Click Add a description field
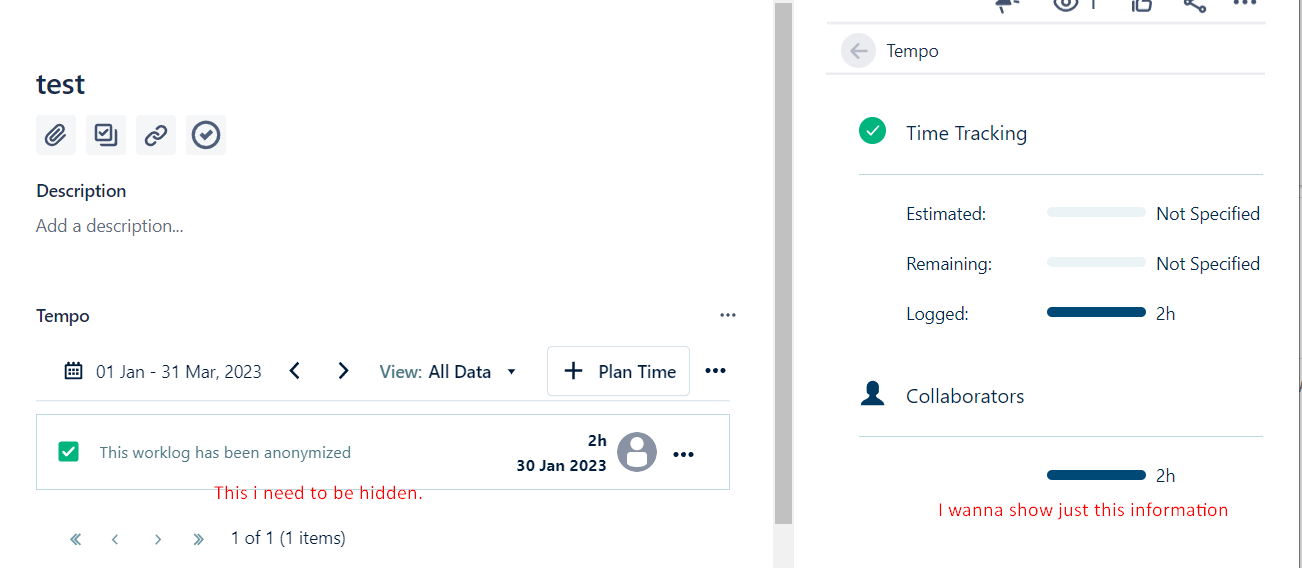This screenshot has height=568, width=1302. [110, 226]
